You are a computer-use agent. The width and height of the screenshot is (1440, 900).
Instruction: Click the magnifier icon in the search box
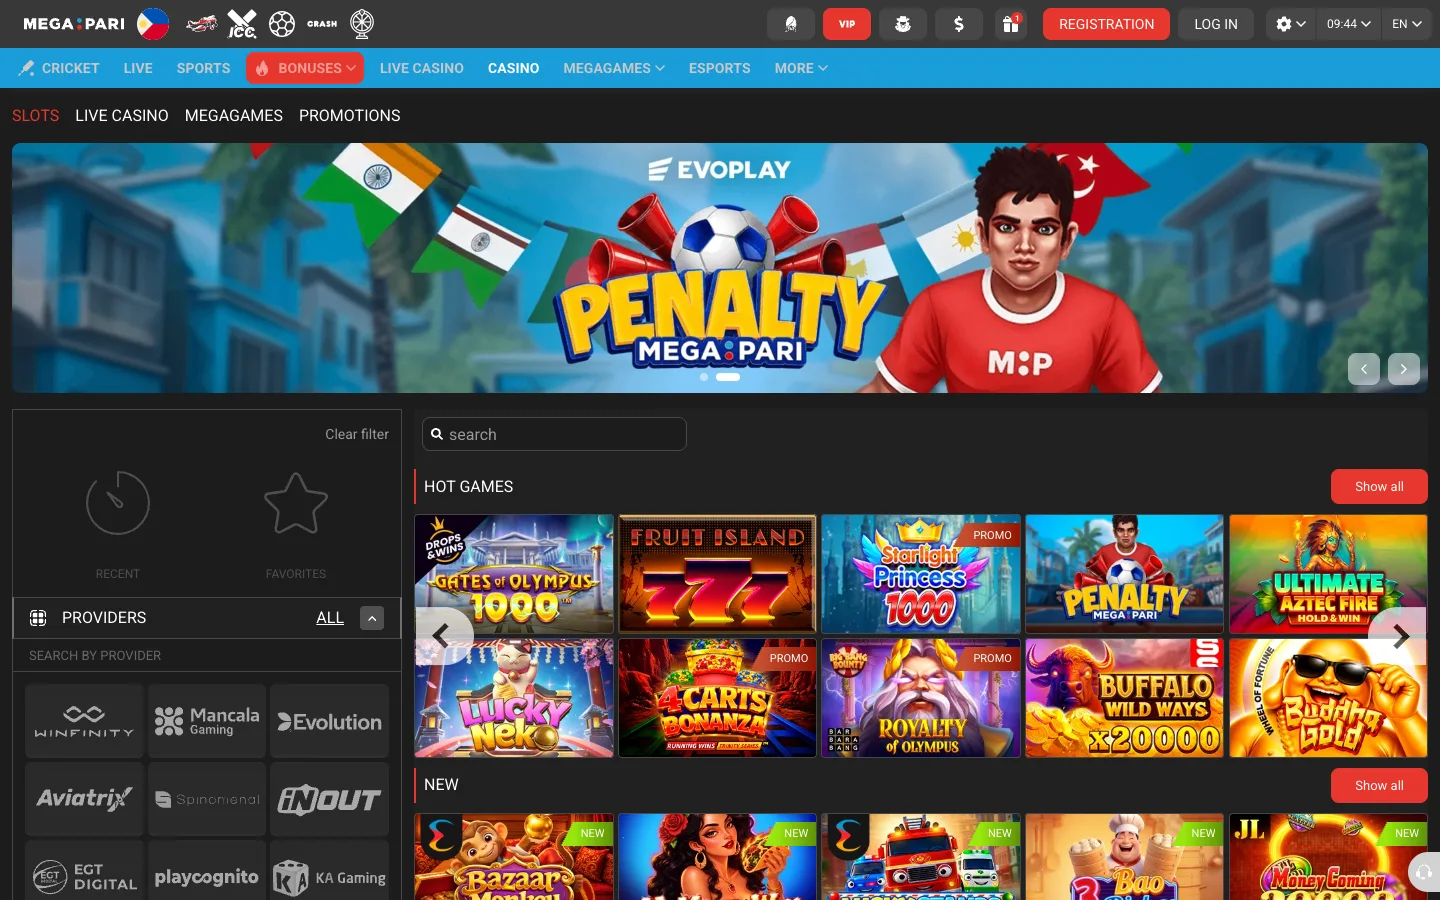(x=437, y=434)
